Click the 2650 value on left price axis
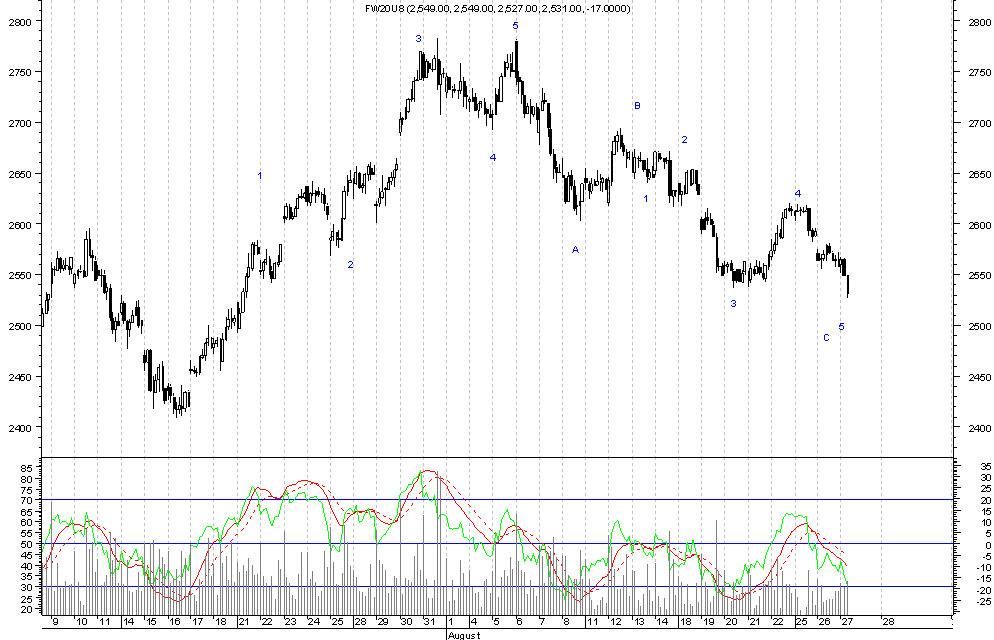The image size is (994, 640). [20, 174]
